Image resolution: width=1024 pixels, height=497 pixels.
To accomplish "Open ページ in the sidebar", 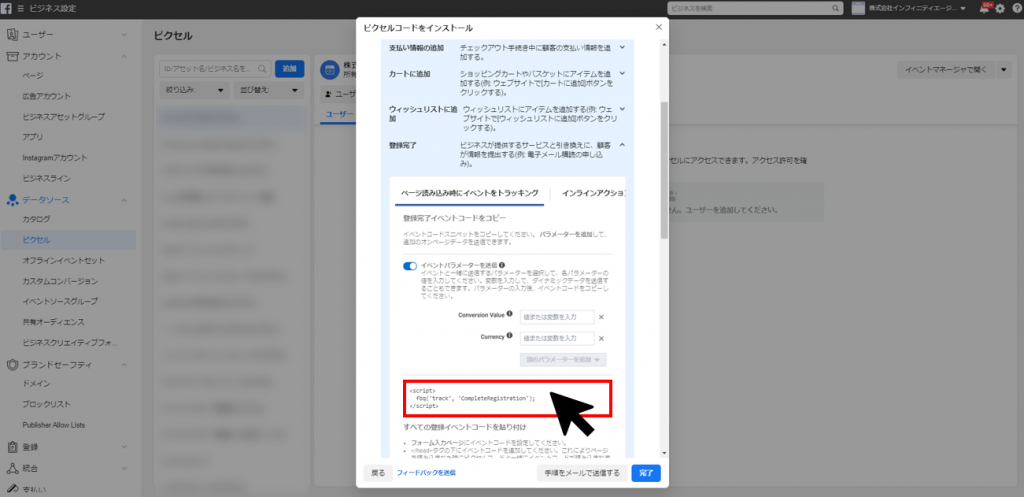I will (33, 76).
